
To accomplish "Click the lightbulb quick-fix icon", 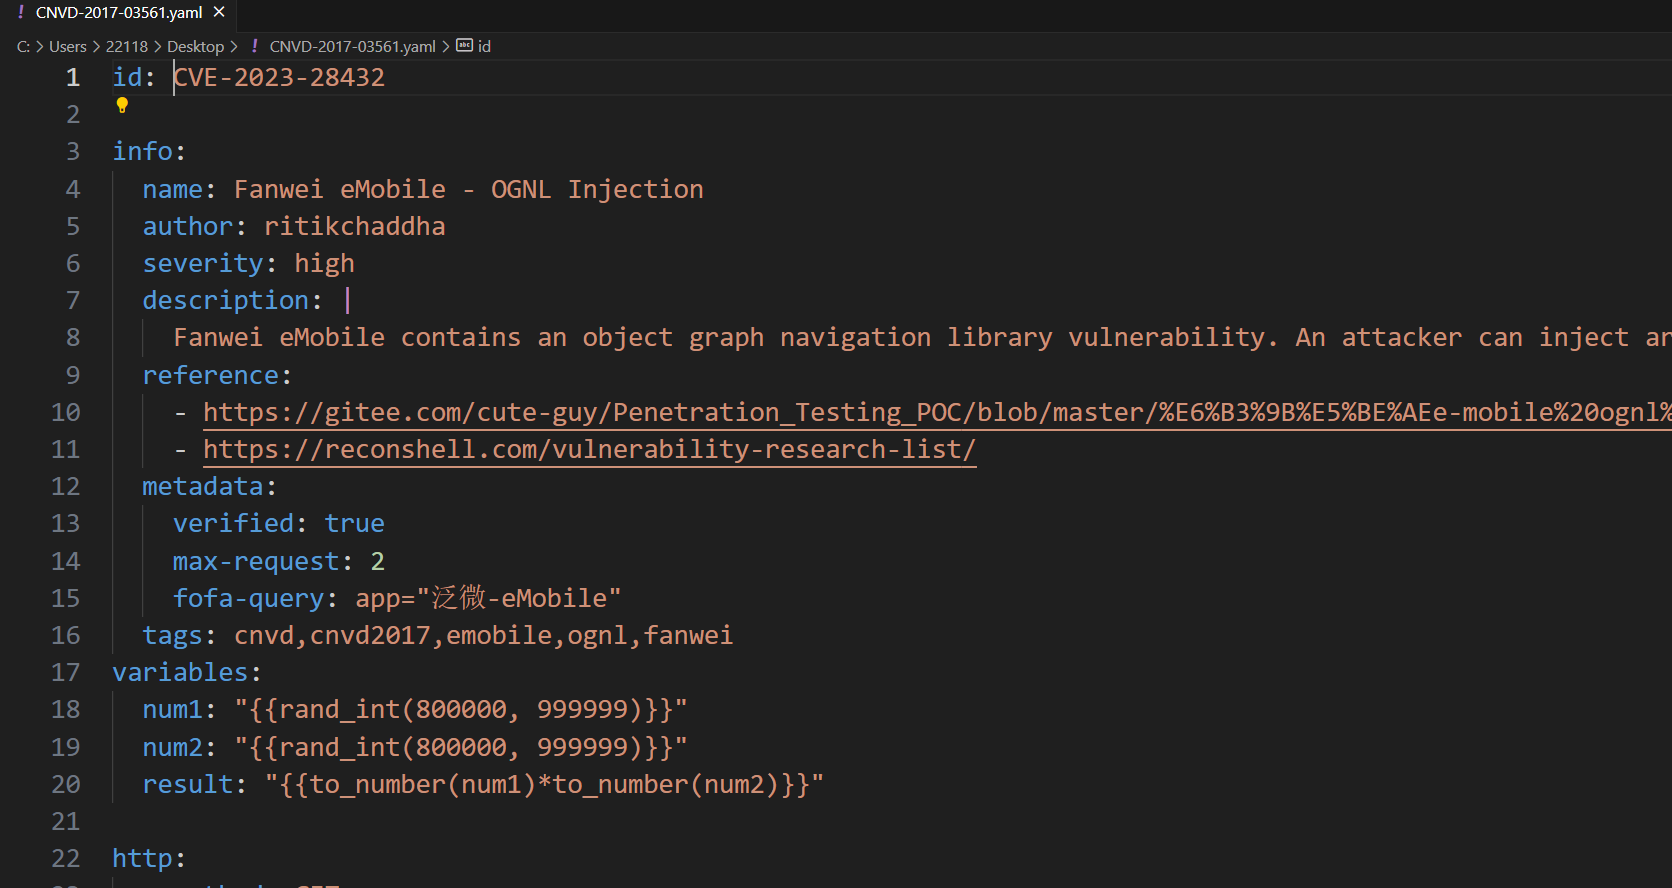I will coord(122,105).
